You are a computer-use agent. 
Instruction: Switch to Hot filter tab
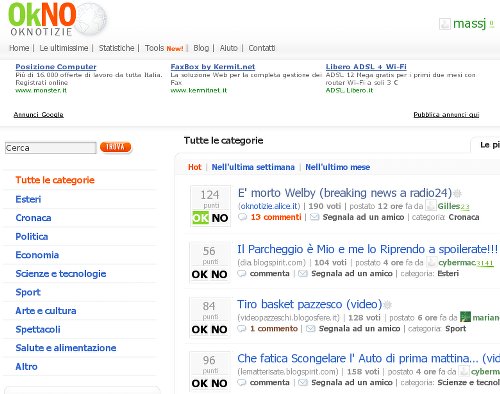[195, 167]
